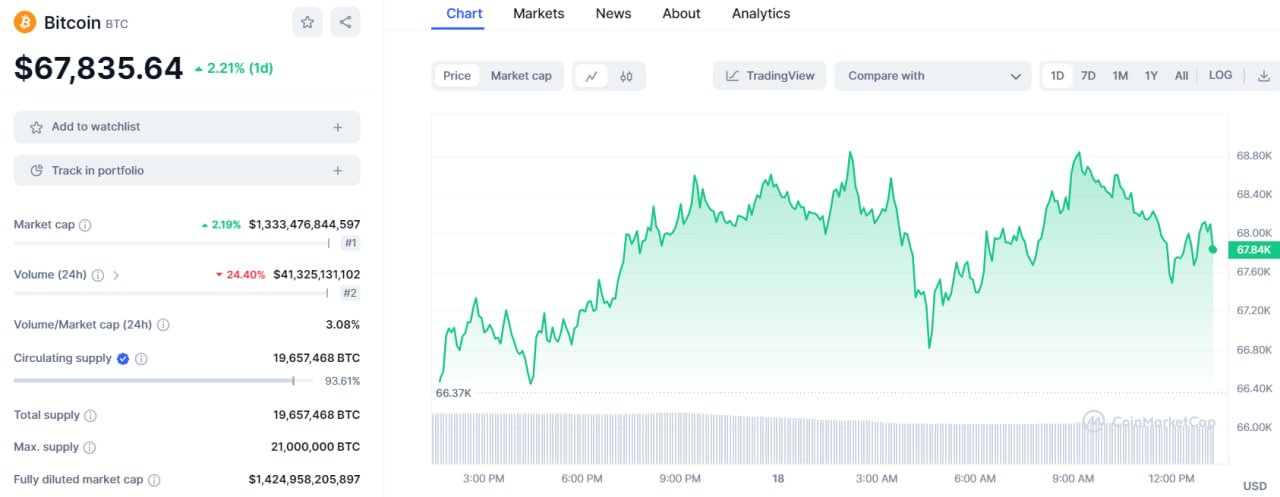Click the 66.37K low price label
Image resolution: width=1280 pixels, height=497 pixels.
click(453, 393)
